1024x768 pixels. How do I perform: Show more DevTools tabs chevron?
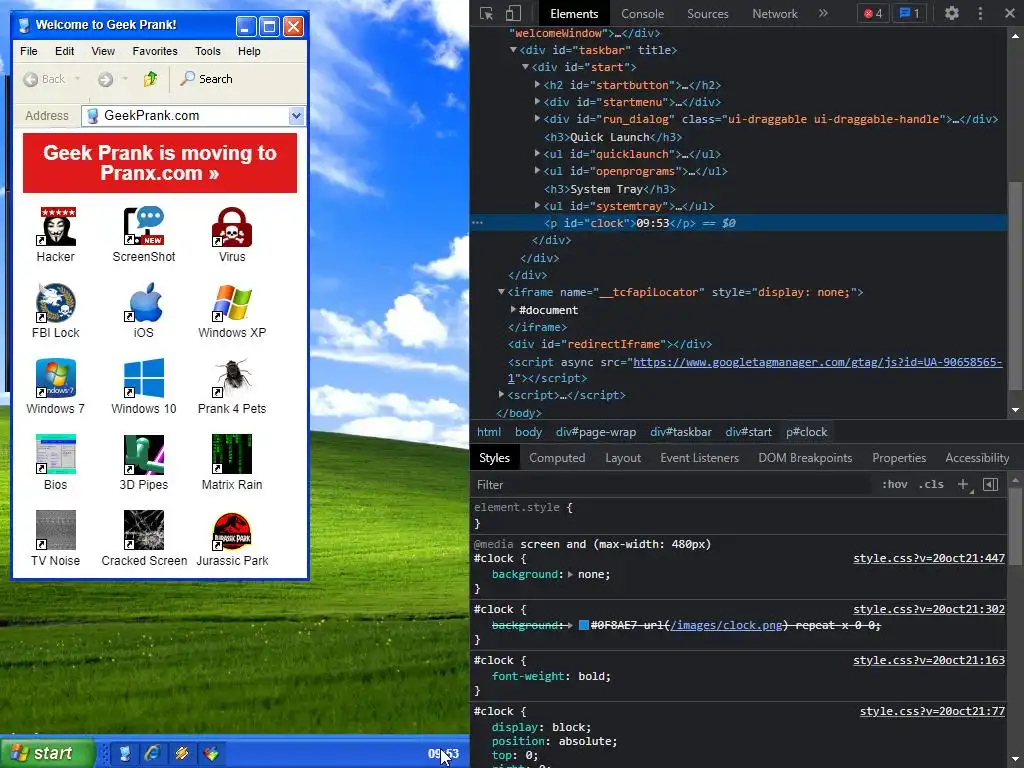823,13
